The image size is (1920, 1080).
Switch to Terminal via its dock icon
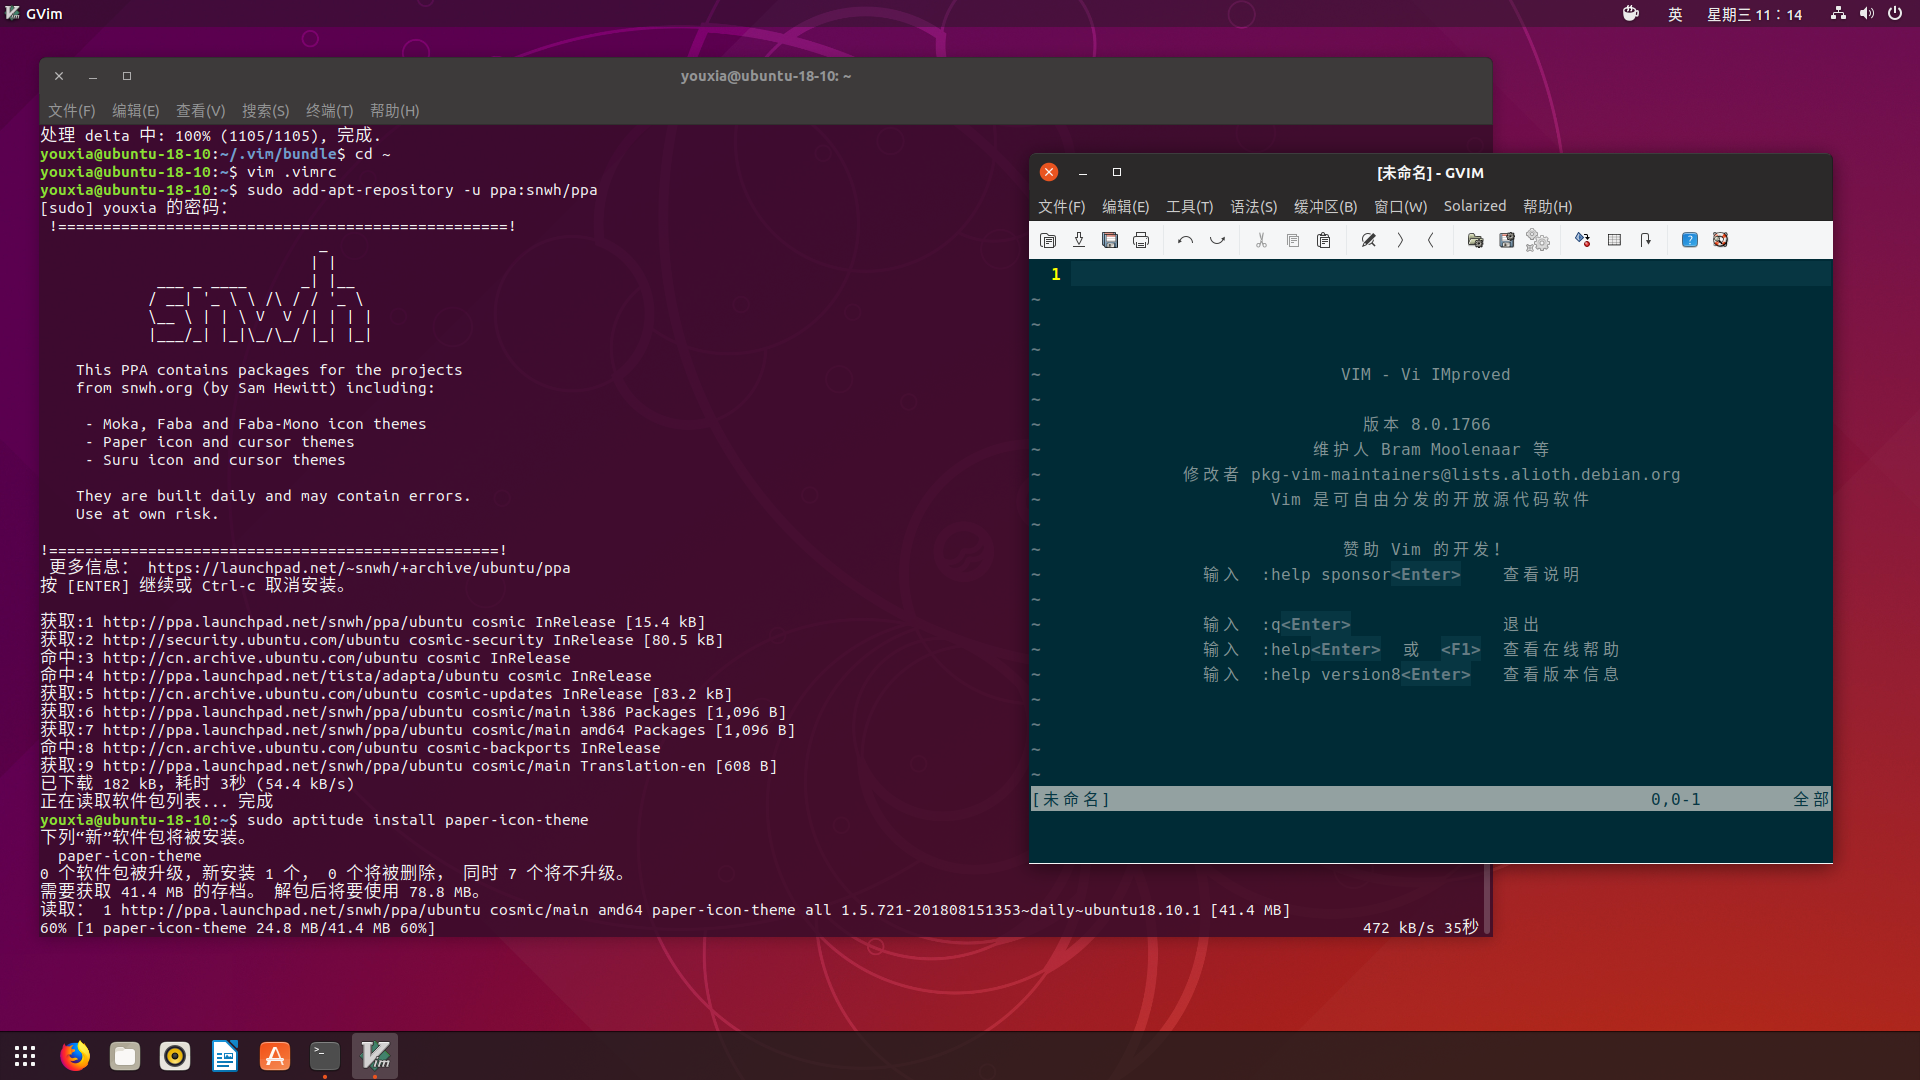coord(325,1056)
